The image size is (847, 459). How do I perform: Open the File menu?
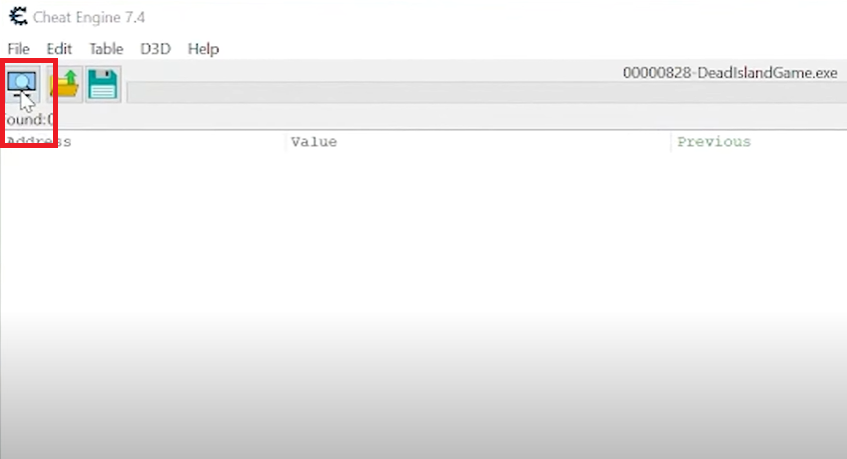point(18,49)
